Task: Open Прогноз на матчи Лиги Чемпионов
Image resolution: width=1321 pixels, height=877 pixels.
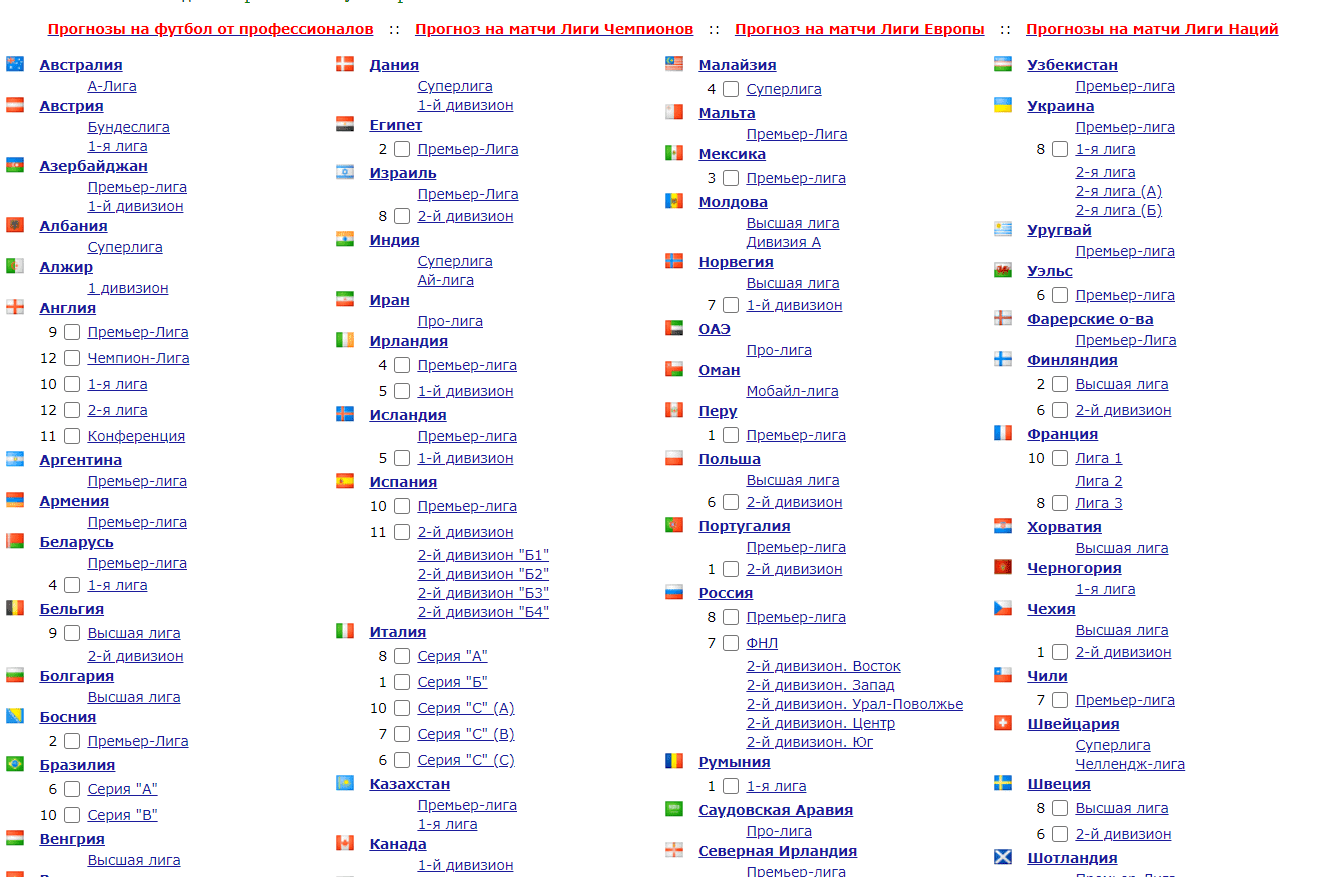Action: point(554,29)
